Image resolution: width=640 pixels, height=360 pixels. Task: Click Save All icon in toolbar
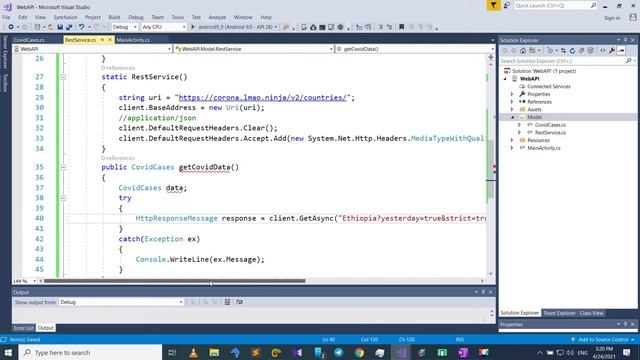pyautogui.click(x=69, y=27)
